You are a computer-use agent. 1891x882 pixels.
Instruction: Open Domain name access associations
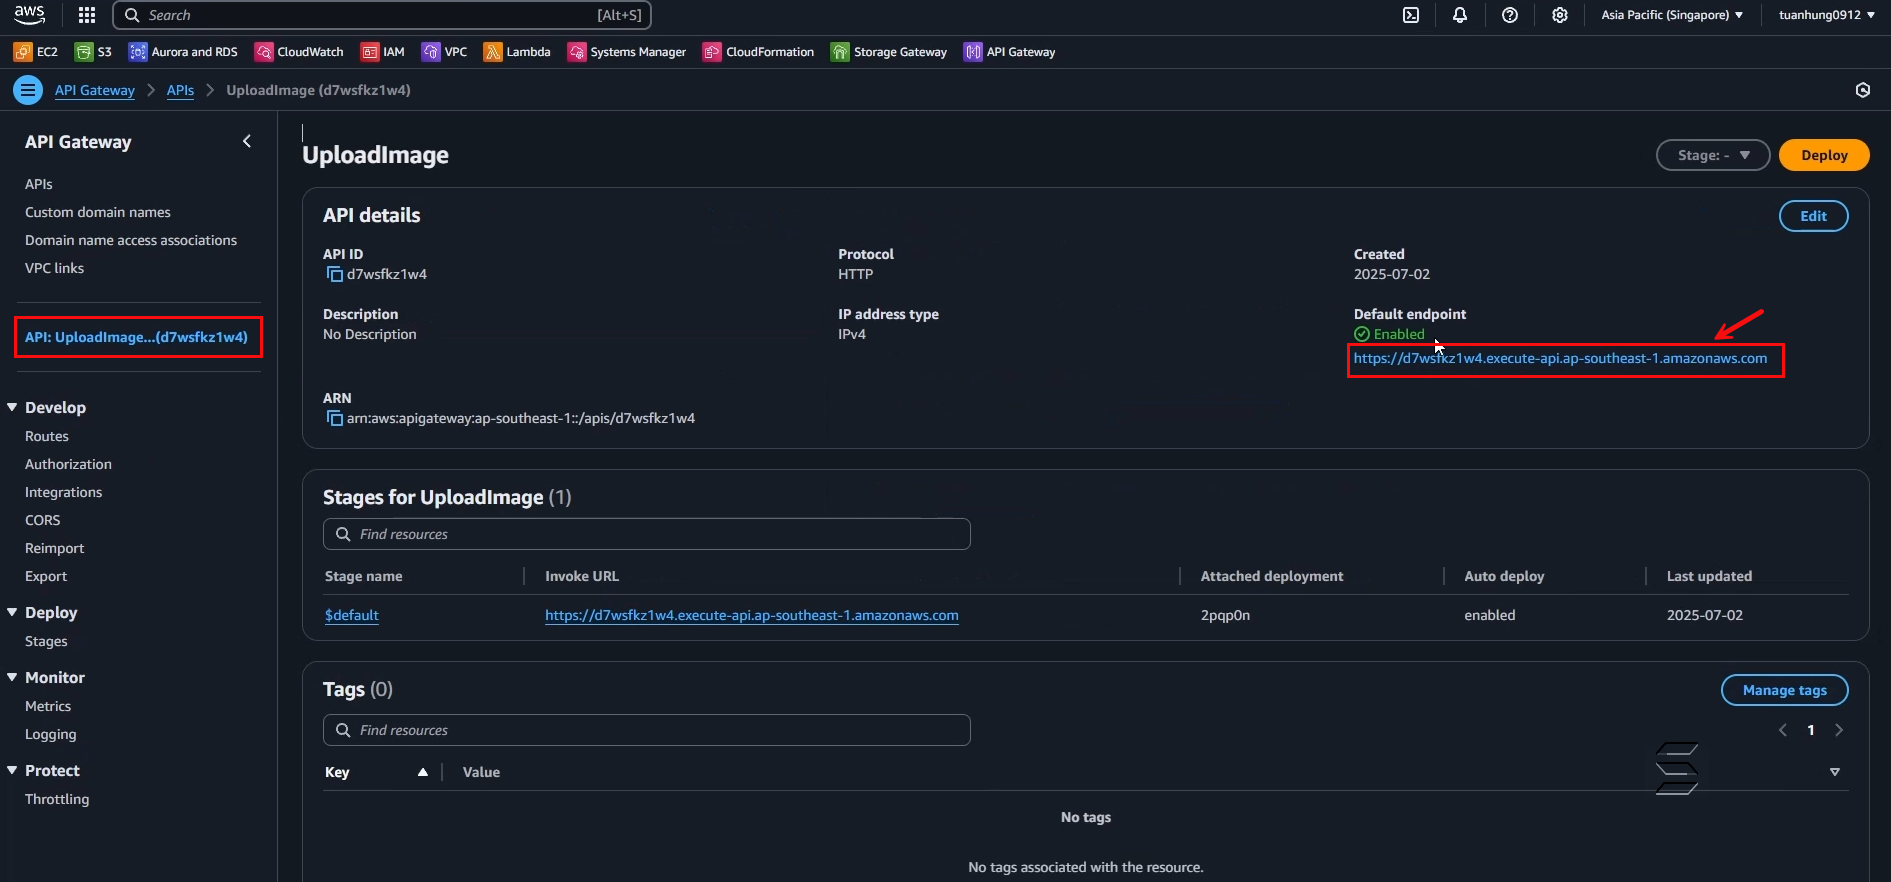tap(131, 240)
